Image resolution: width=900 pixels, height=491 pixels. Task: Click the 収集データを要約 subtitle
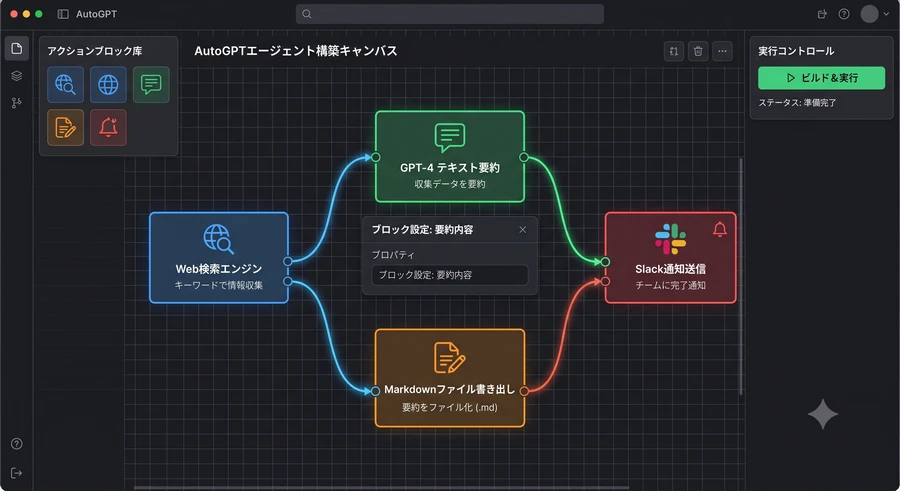pos(450,184)
